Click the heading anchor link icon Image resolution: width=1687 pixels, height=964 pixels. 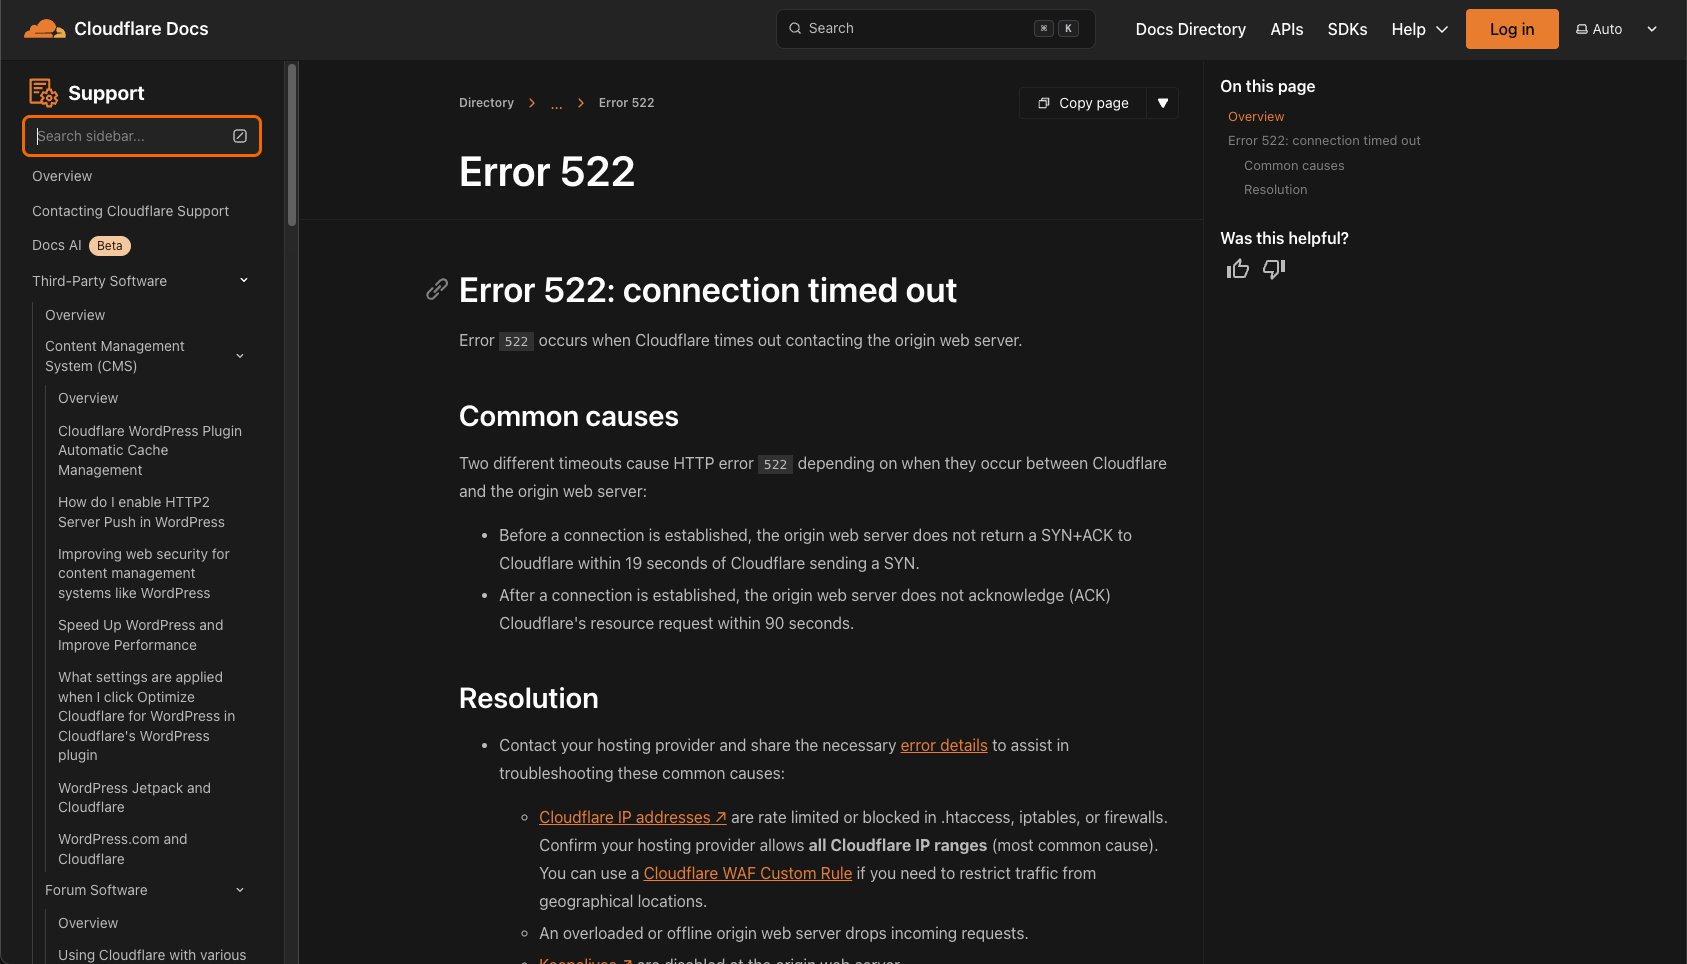point(437,290)
